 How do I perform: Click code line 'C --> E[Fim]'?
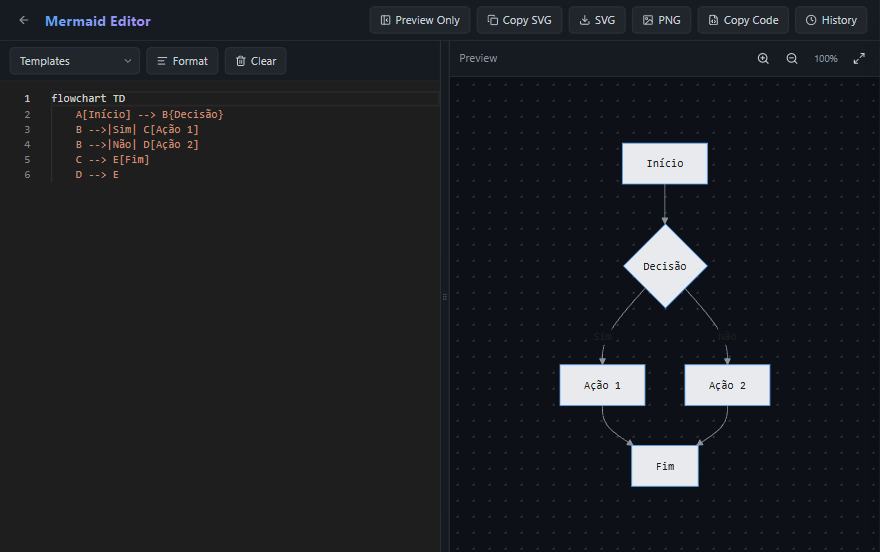[x=112, y=159]
